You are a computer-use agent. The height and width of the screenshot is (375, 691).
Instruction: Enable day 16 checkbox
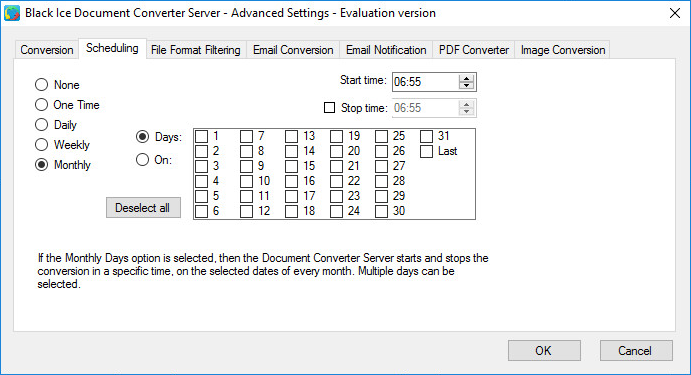[291, 181]
